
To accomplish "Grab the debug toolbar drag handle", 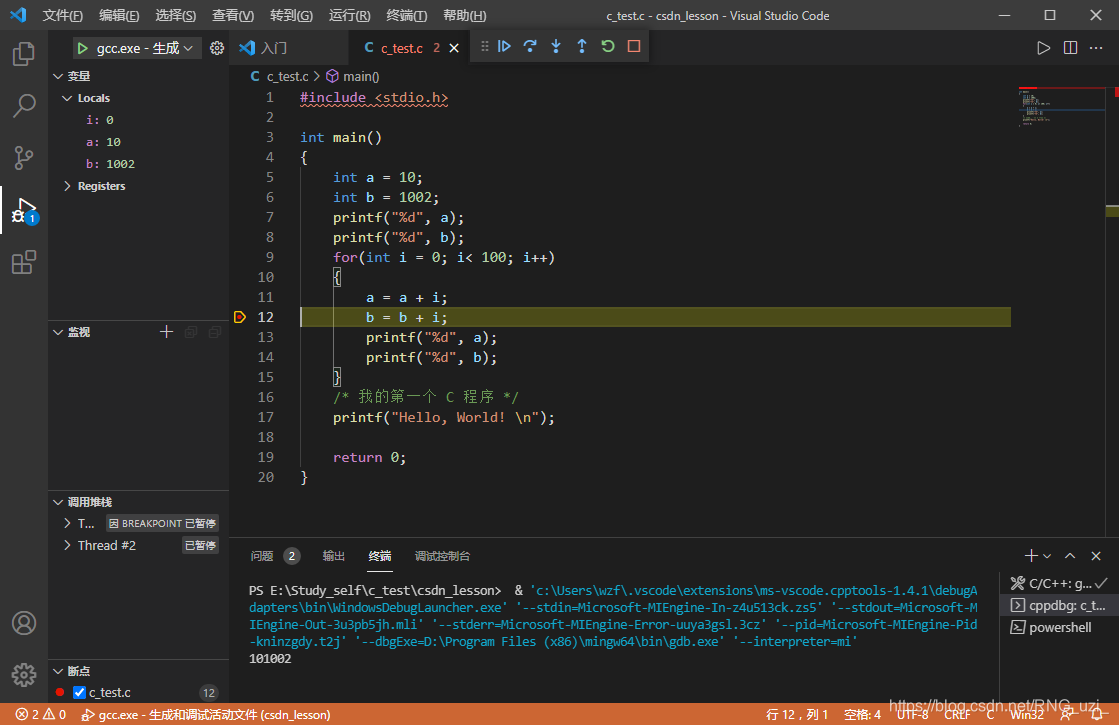I will point(485,46).
